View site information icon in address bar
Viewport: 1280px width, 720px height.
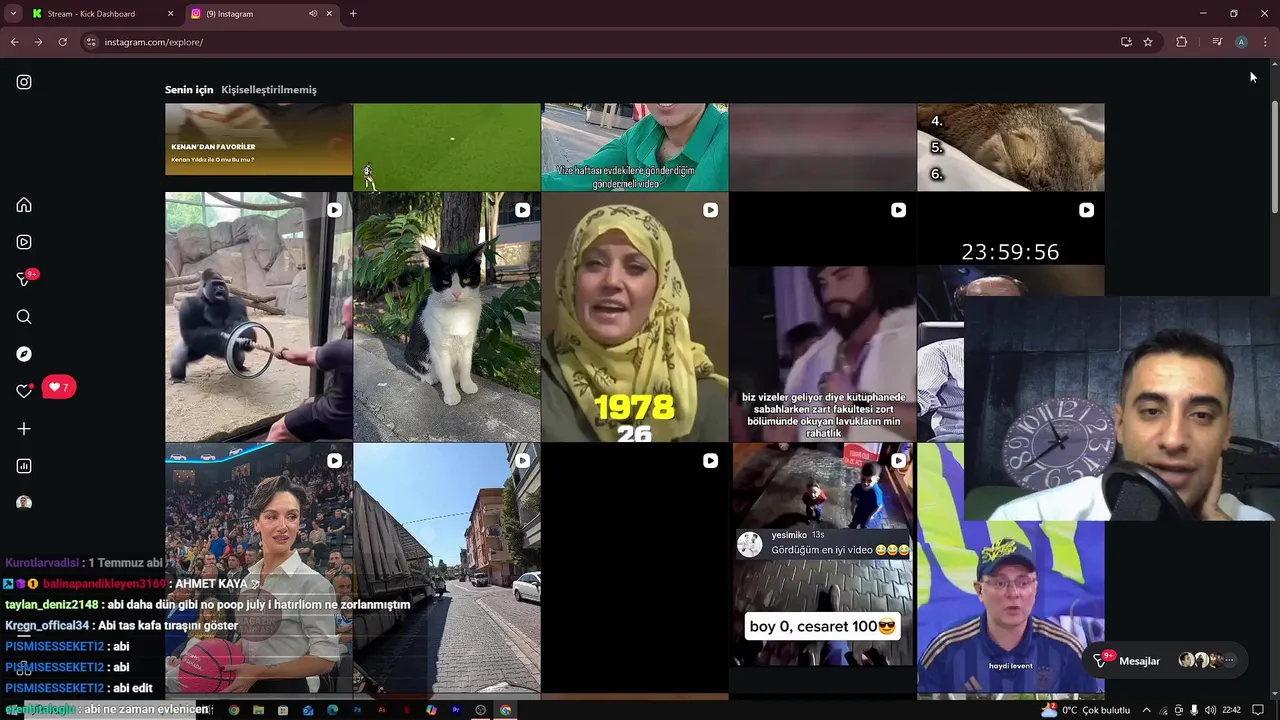click(x=91, y=42)
